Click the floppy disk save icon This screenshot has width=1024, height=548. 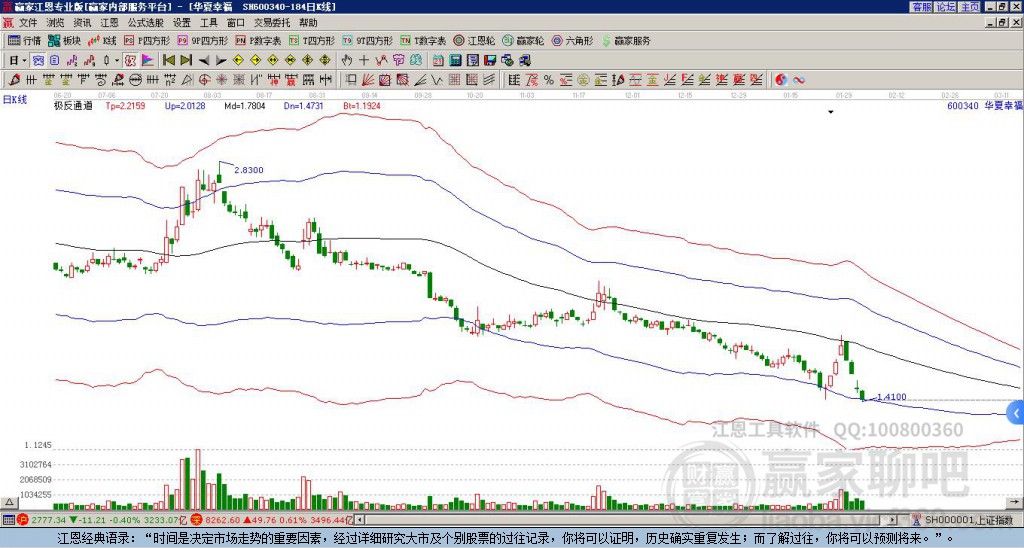[x=490, y=60]
